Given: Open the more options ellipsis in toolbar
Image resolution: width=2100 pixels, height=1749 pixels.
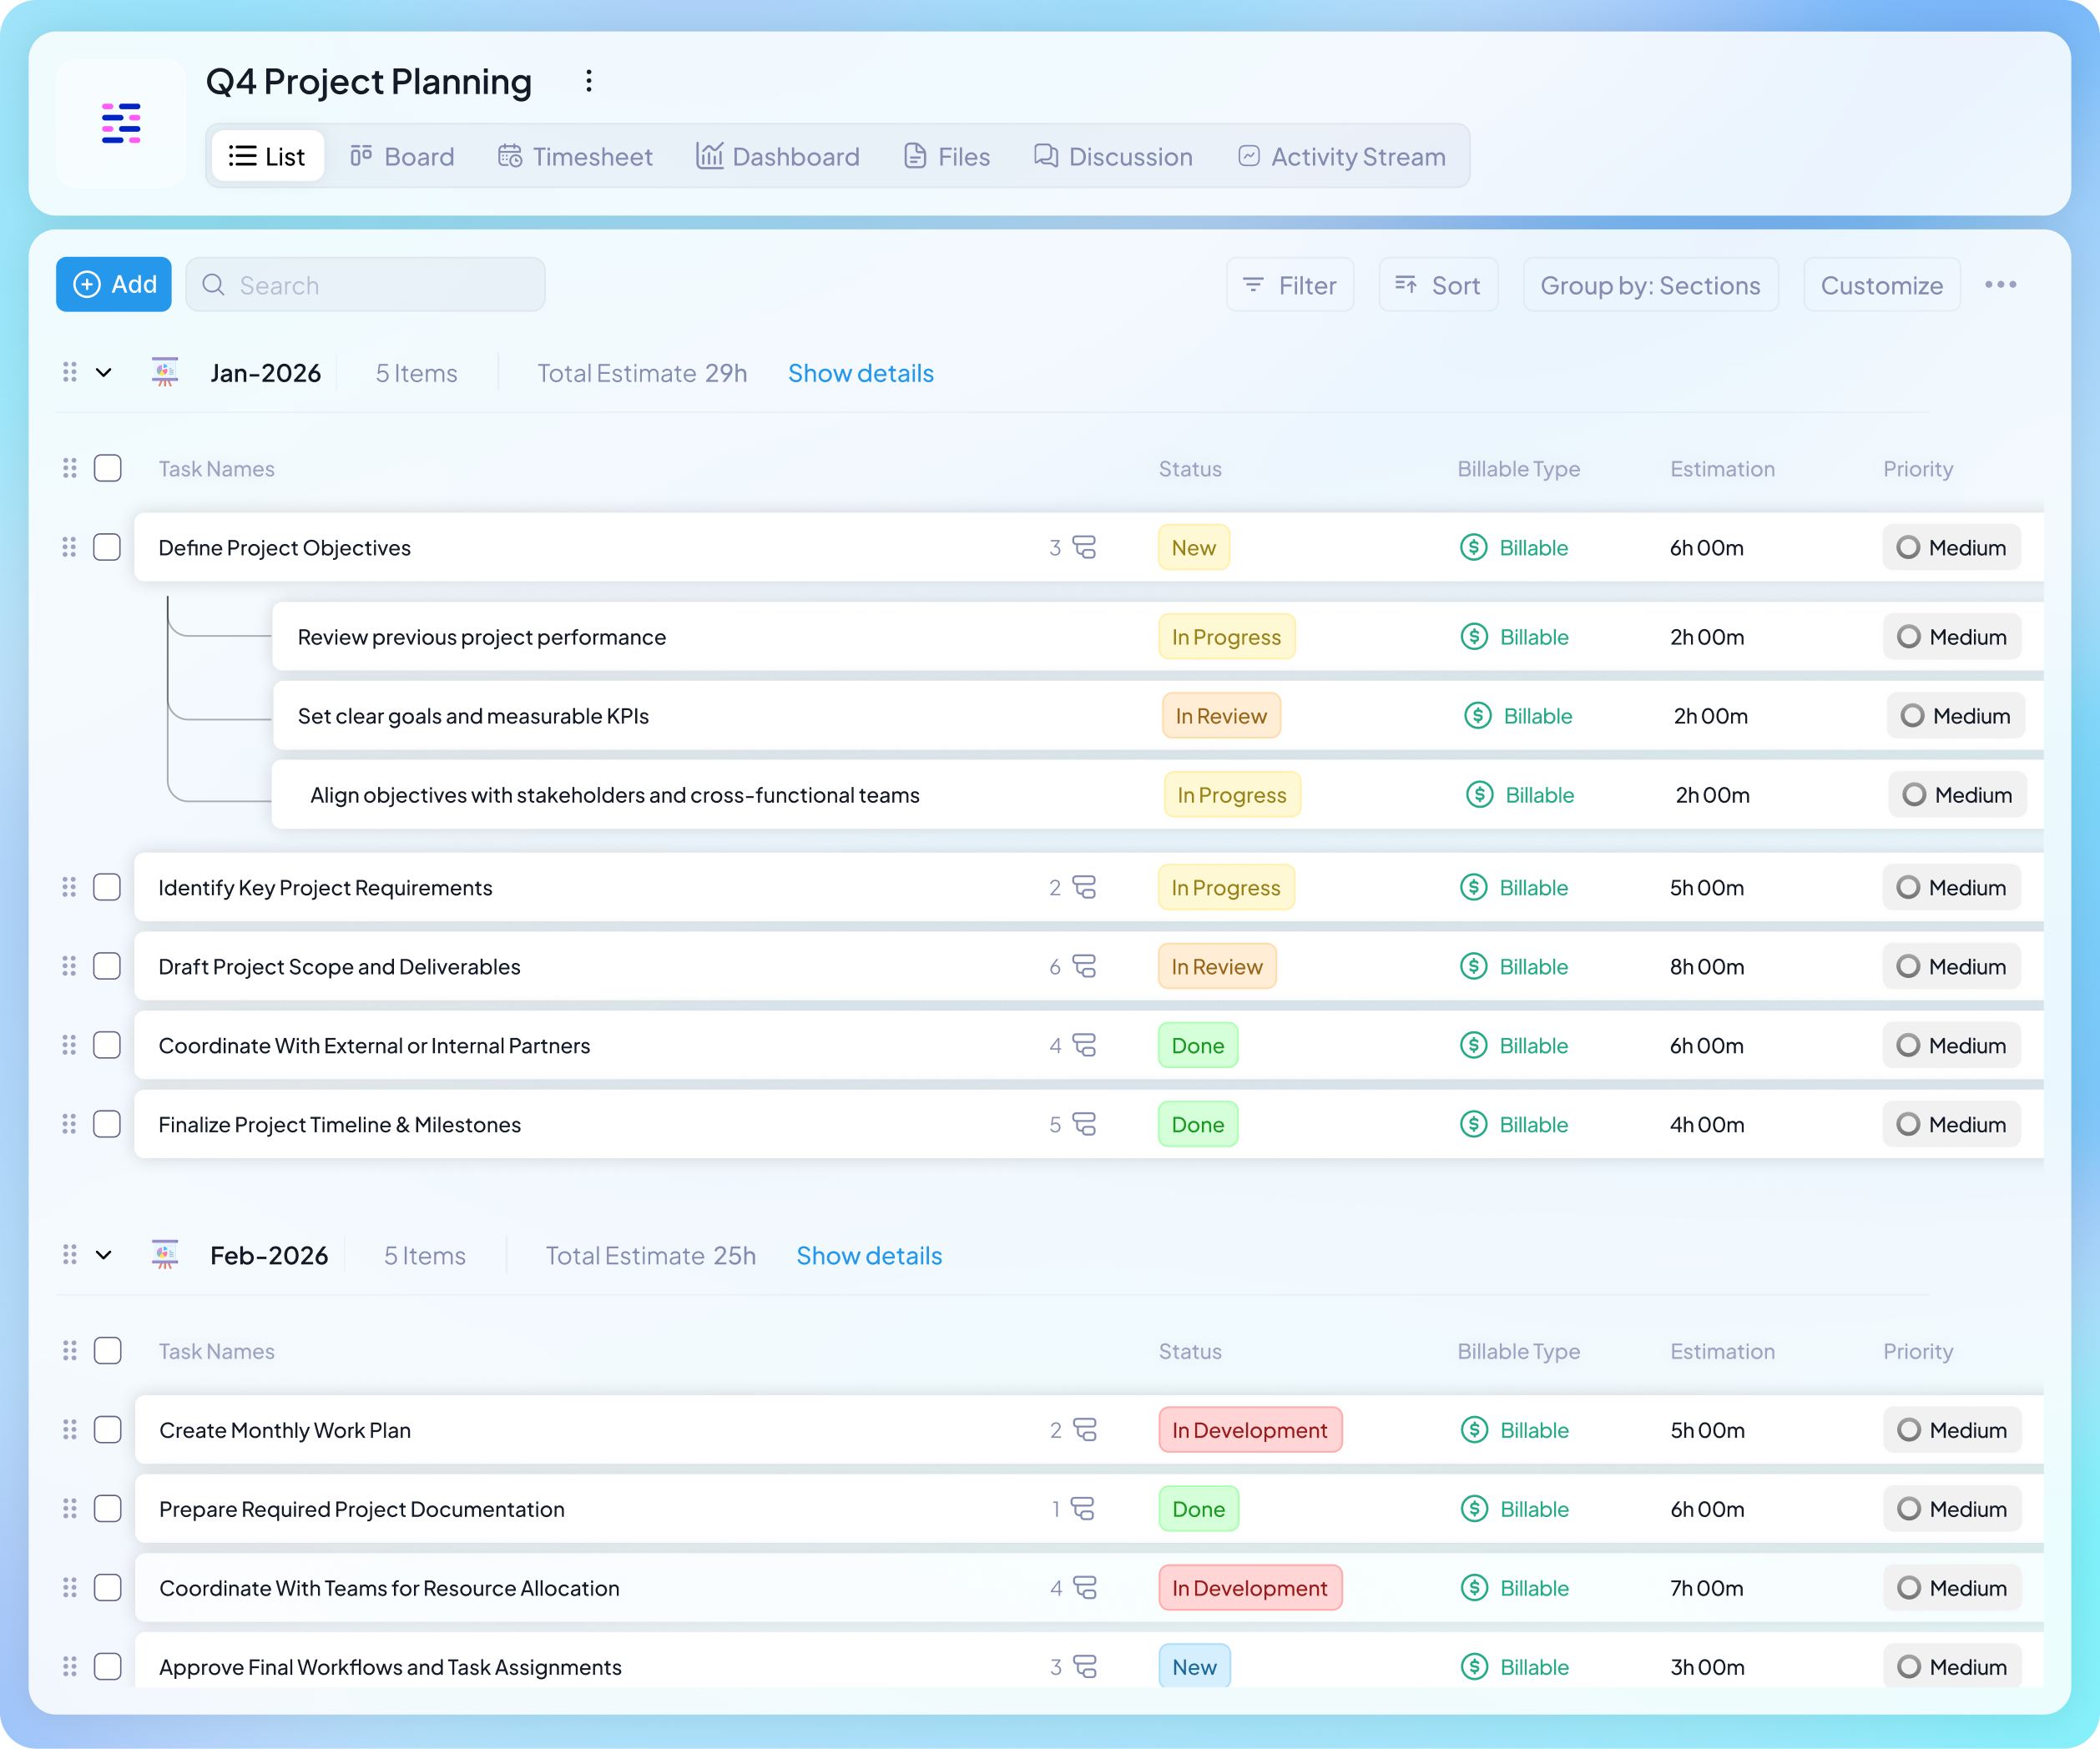Looking at the screenshot, I should 2000,285.
